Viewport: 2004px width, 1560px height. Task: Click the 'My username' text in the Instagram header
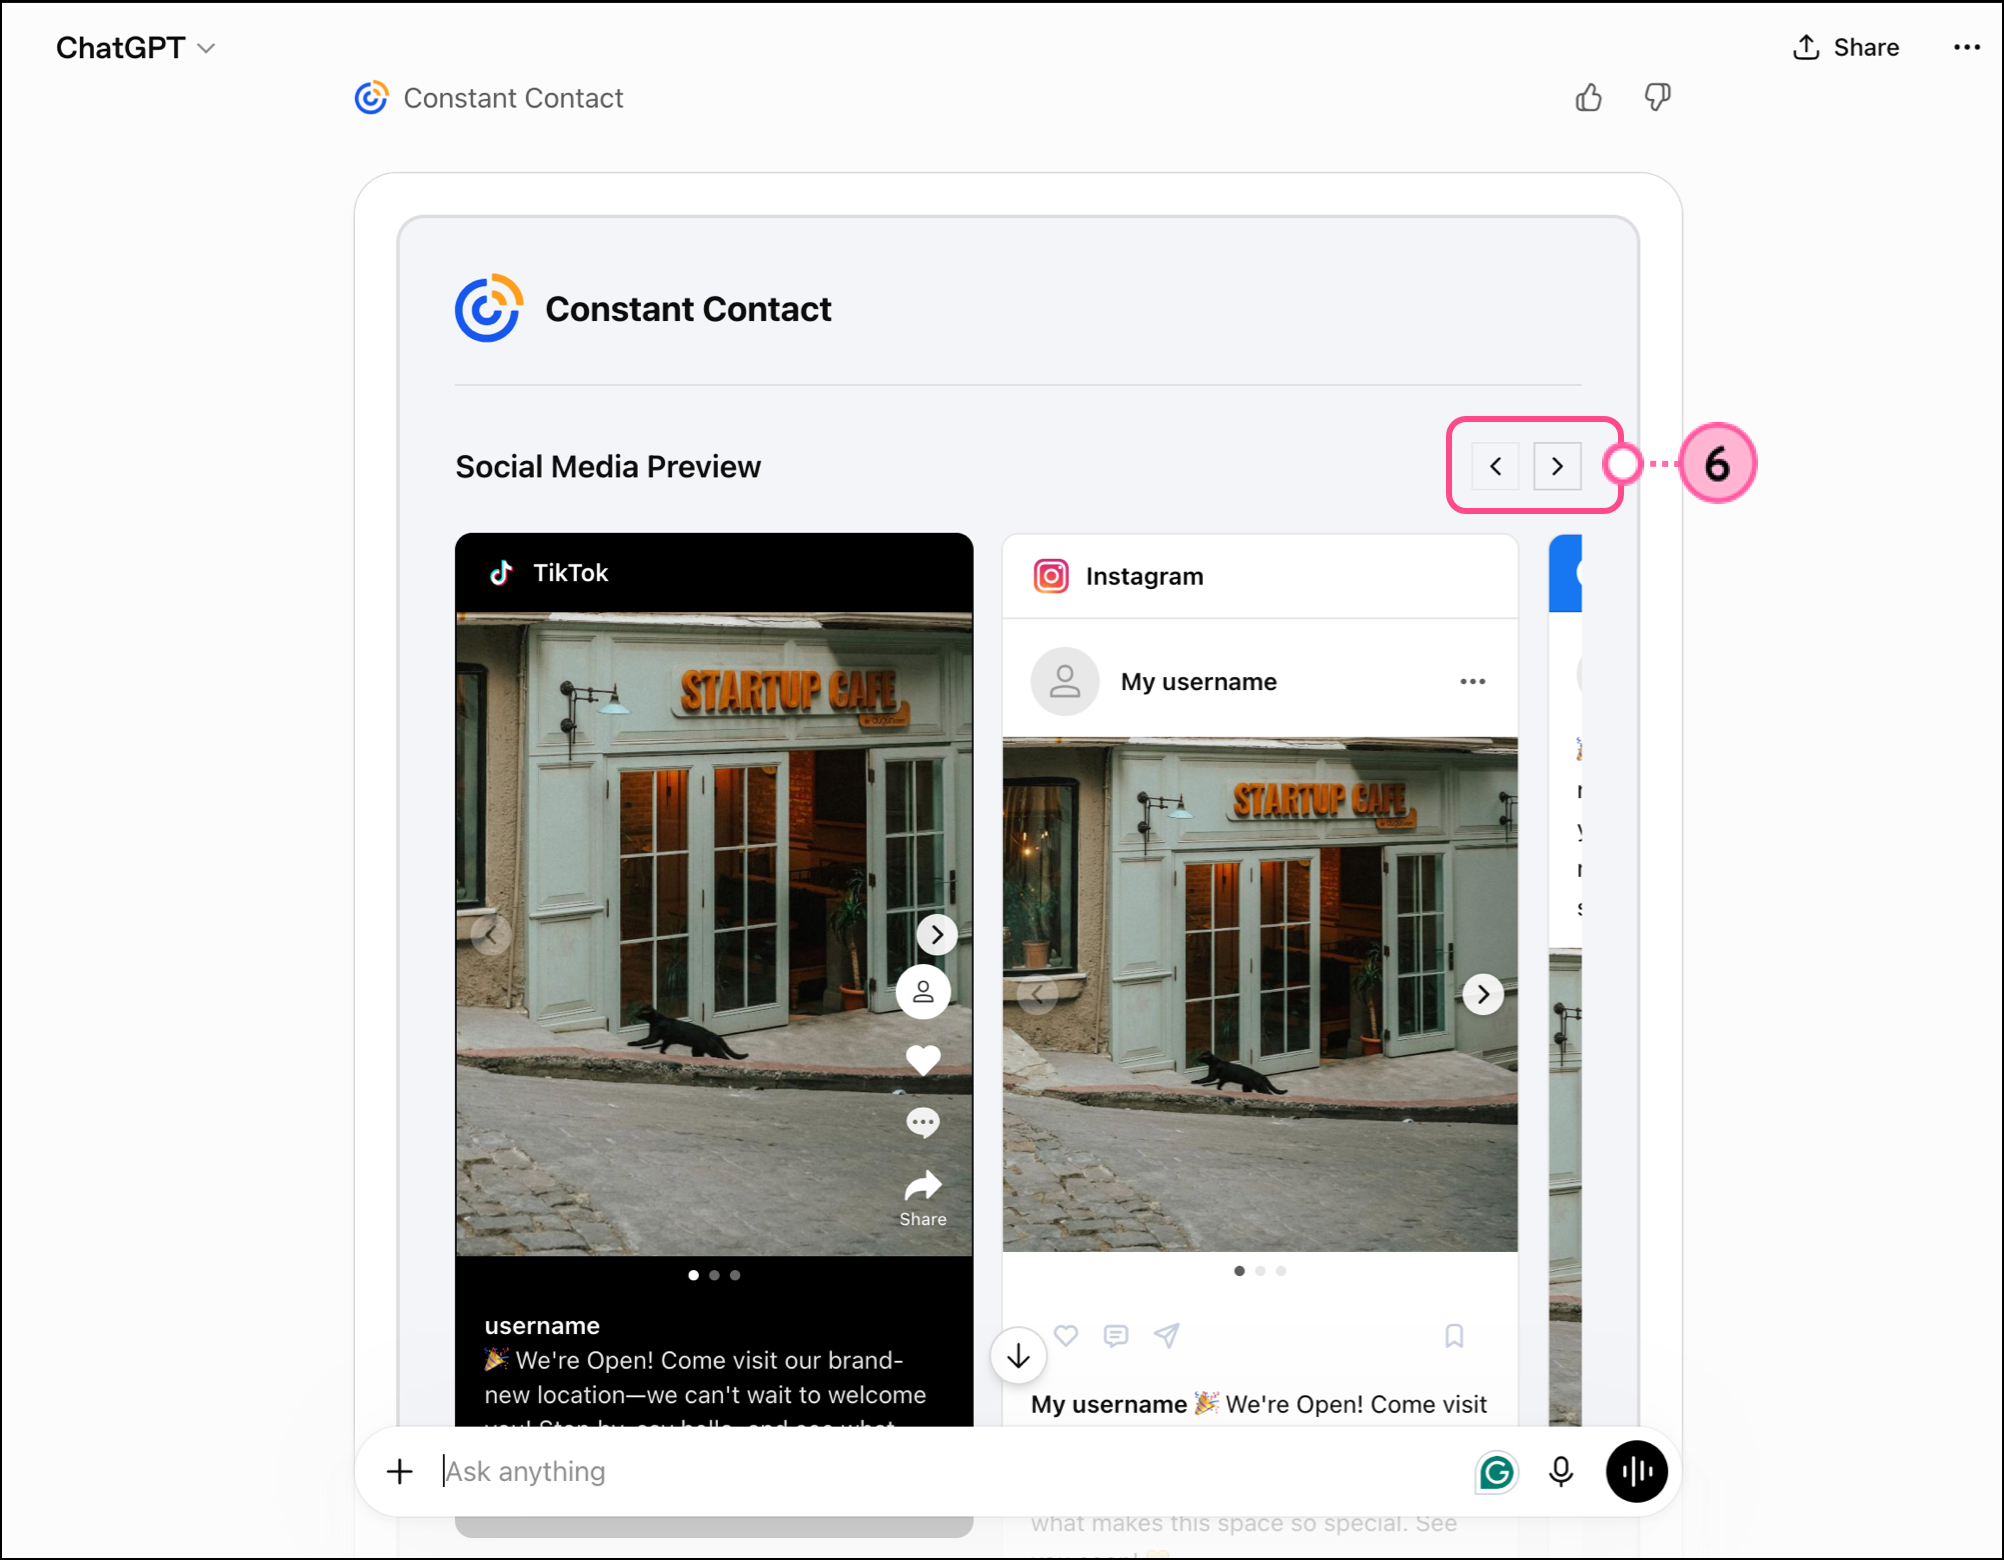[1198, 682]
